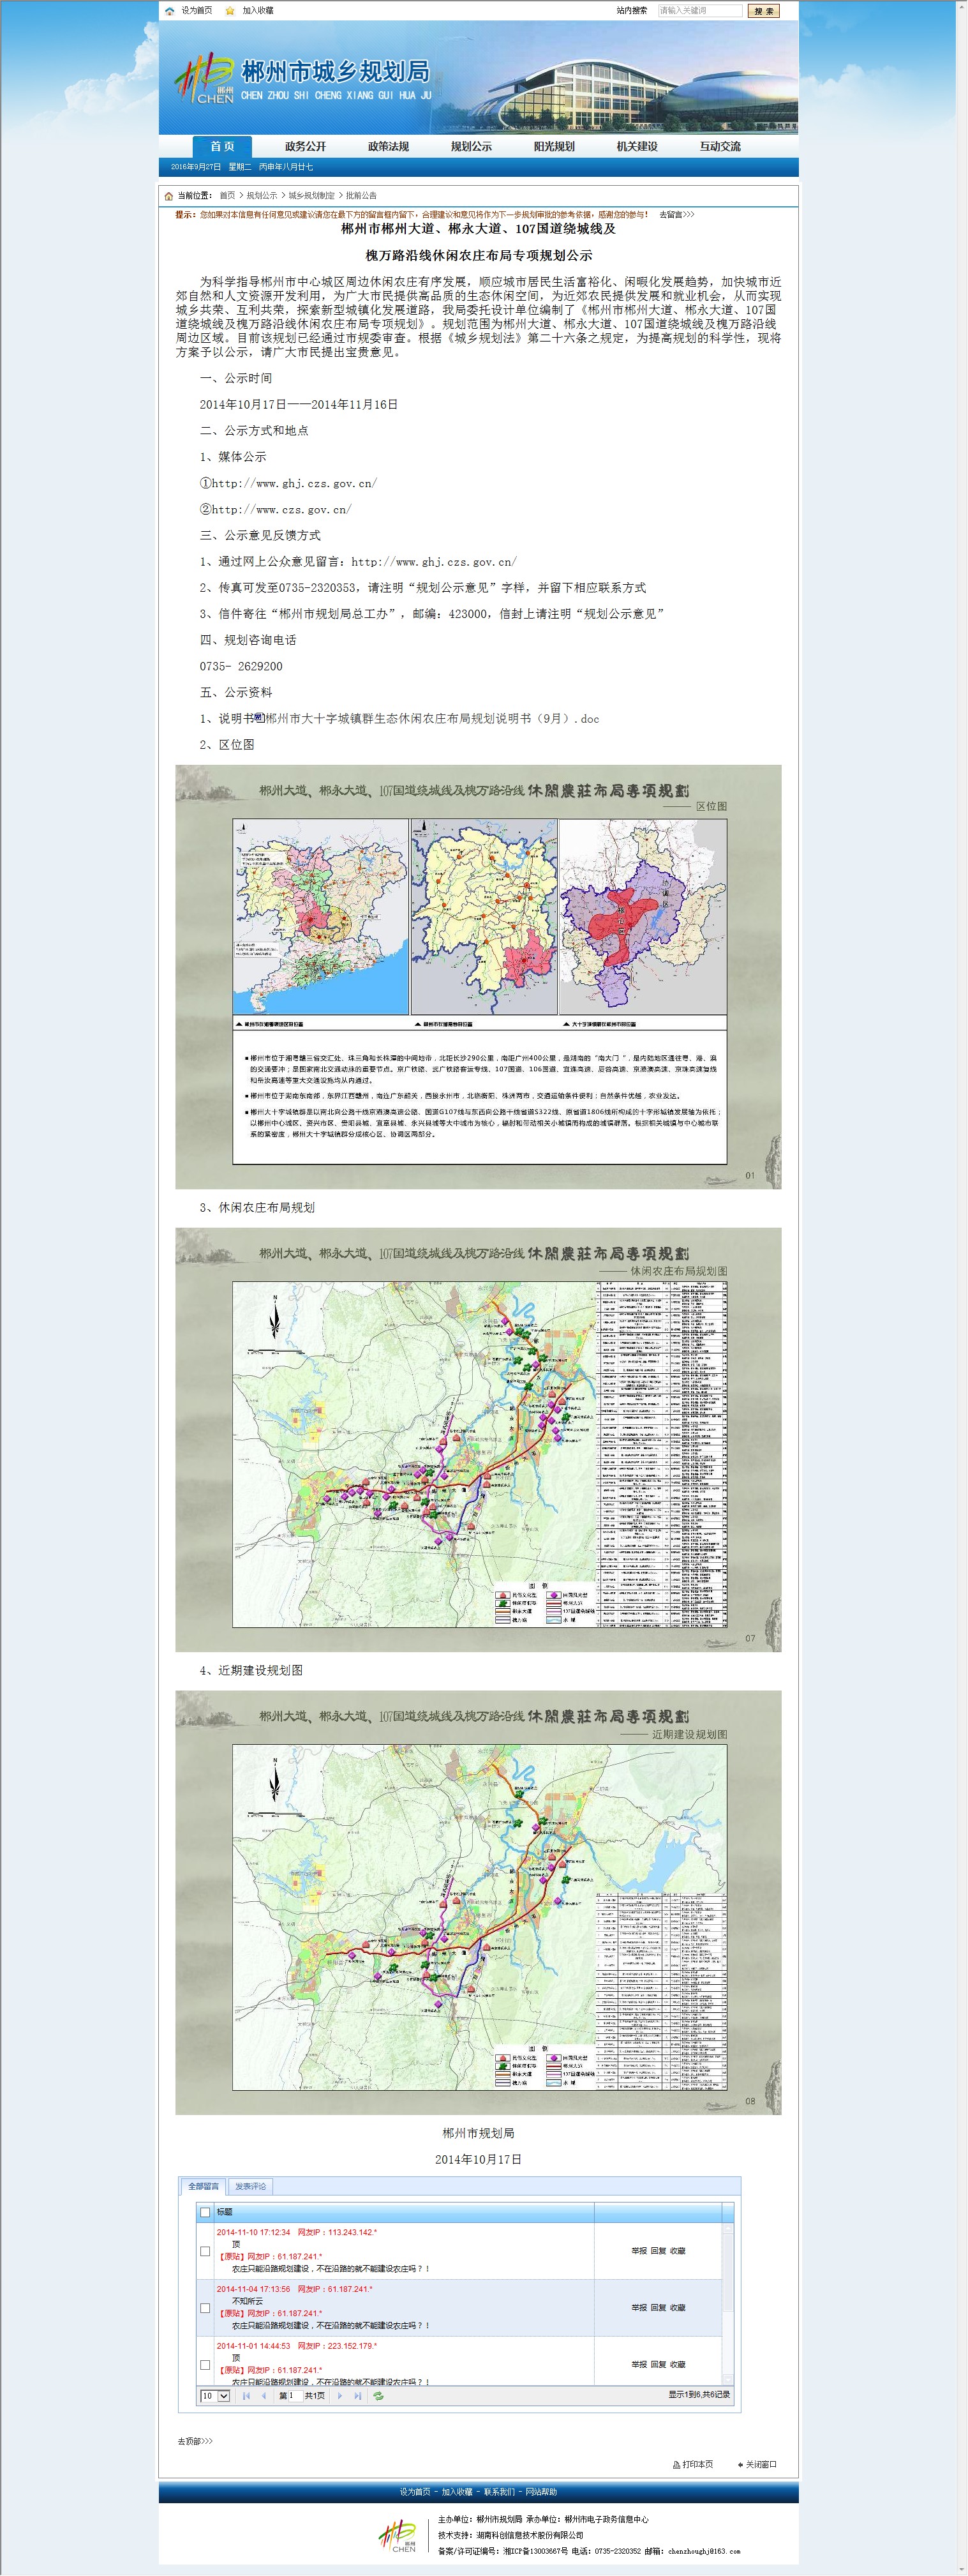Click 城乡规划制定 in the breadcrumb
The image size is (968, 2576).
tap(312, 196)
